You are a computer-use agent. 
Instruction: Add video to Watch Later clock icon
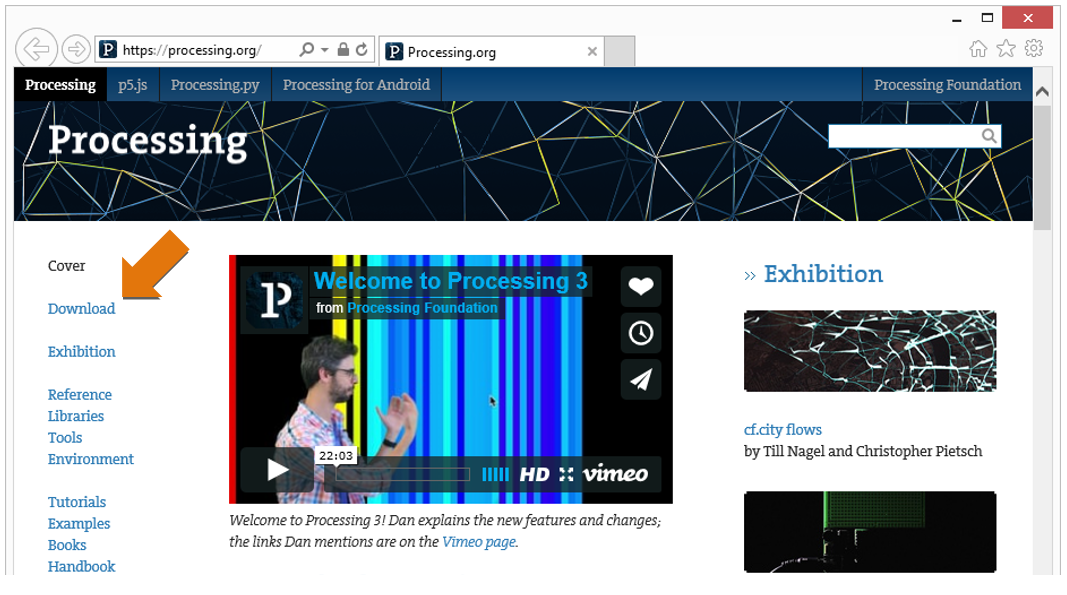(x=640, y=333)
